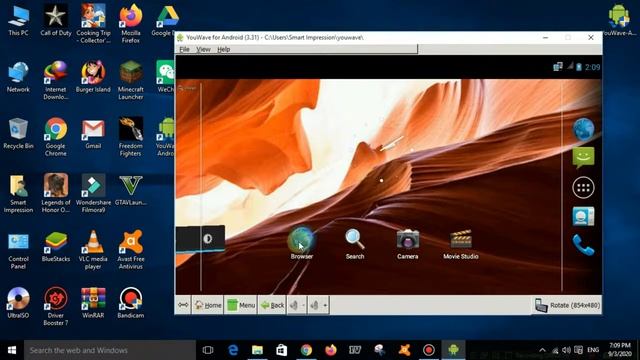This screenshot has height=360, width=640.
Task: Select Google Chrome desktop shortcut
Action: pyautogui.click(x=56, y=137)
